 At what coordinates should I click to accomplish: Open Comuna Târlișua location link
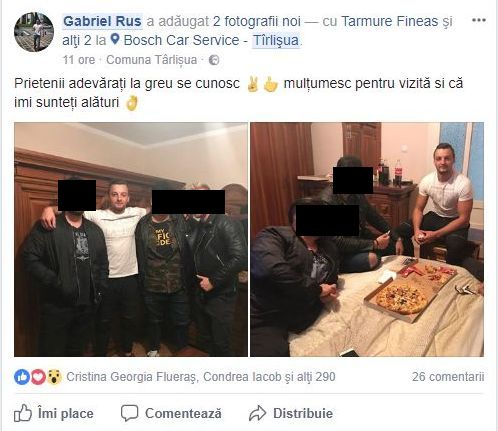(x=152, y=60)
